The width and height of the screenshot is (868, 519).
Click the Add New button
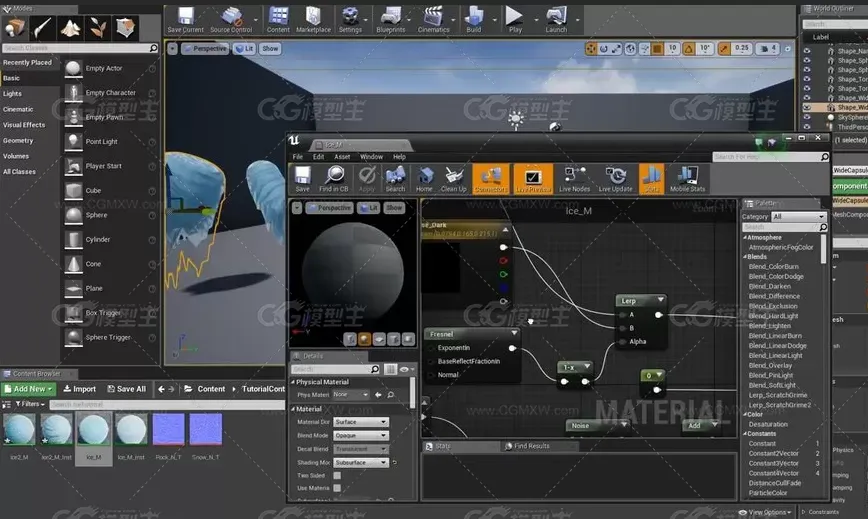click(x=29, y=389)
